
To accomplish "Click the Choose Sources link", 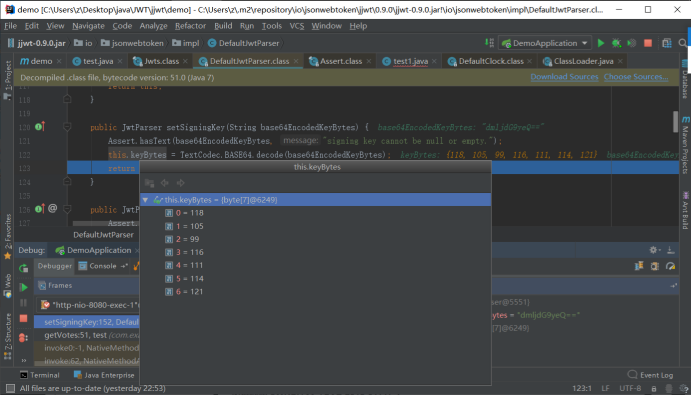I will click(x=635, y=77).
